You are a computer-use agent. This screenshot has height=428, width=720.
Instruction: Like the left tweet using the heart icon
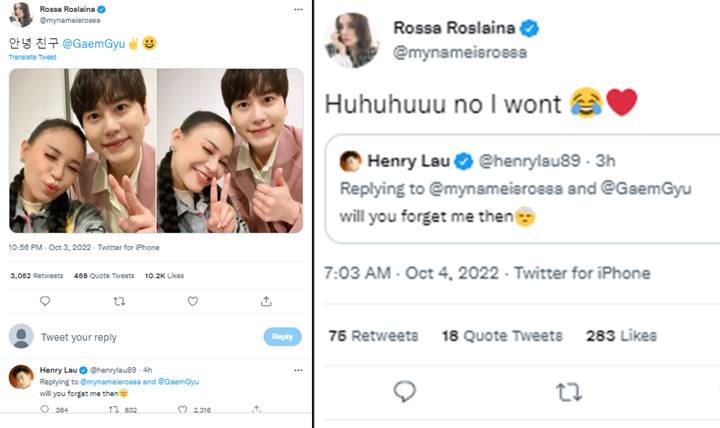click(x=193, y=301)
